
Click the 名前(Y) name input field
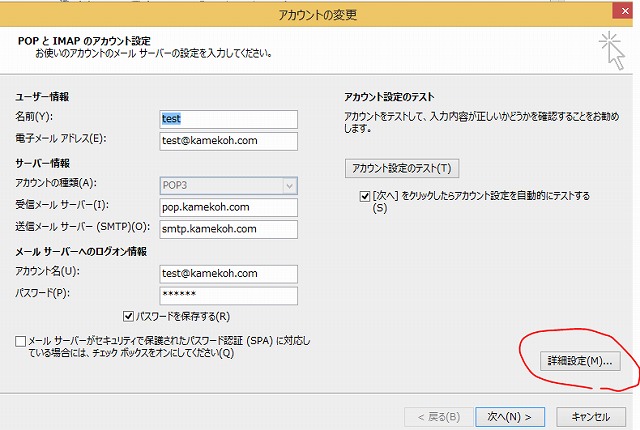point(229,119)
